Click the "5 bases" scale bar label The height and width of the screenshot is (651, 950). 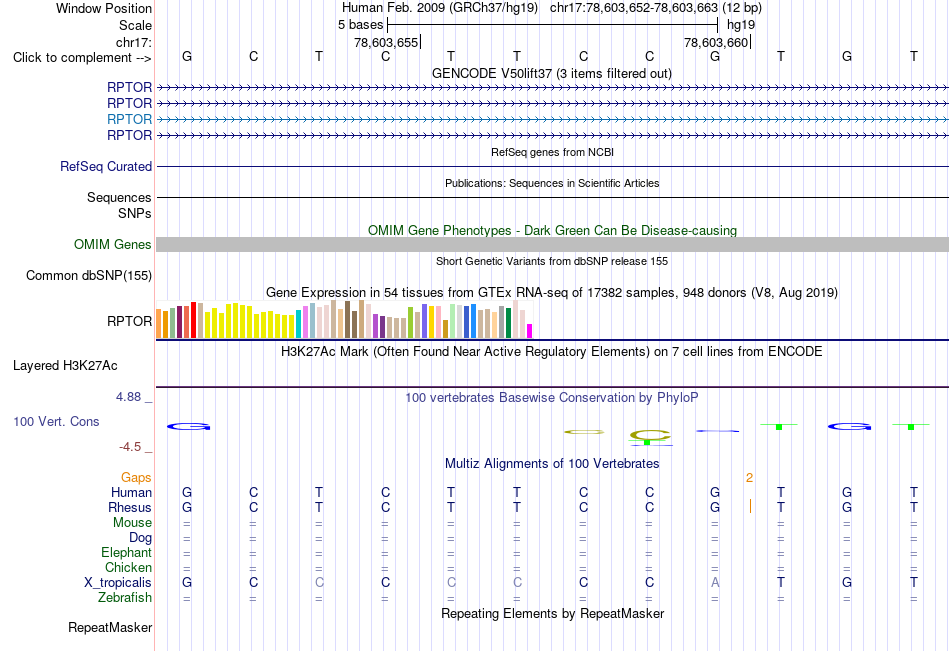click(x=360, y=25)
